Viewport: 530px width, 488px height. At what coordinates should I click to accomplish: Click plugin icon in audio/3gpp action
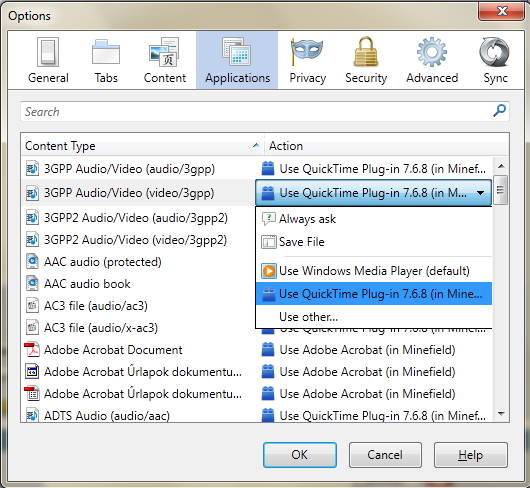click(x=268, y=168)
